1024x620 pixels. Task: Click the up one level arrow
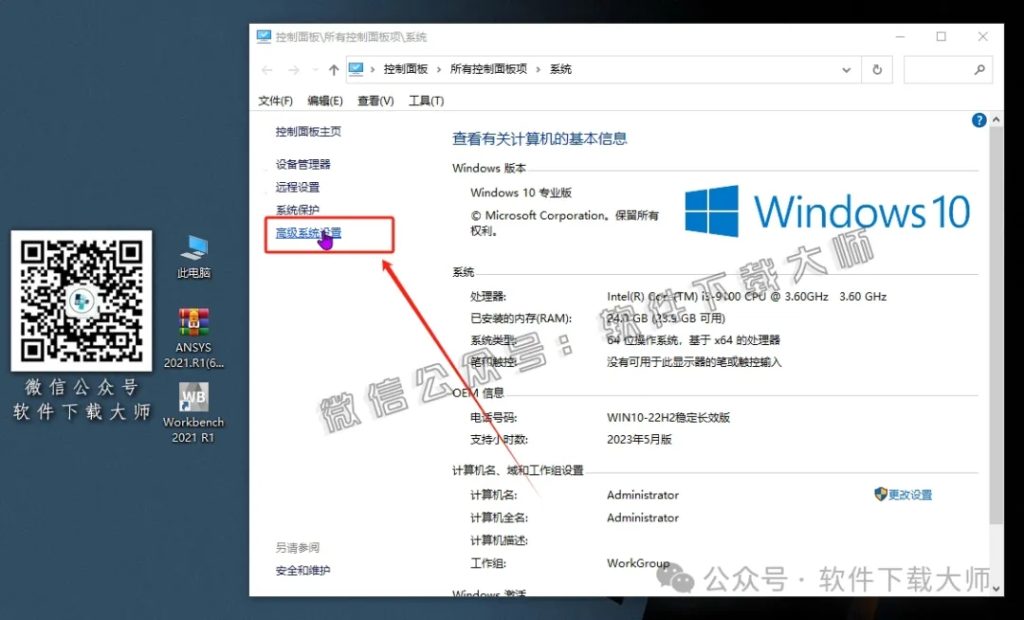334,70
